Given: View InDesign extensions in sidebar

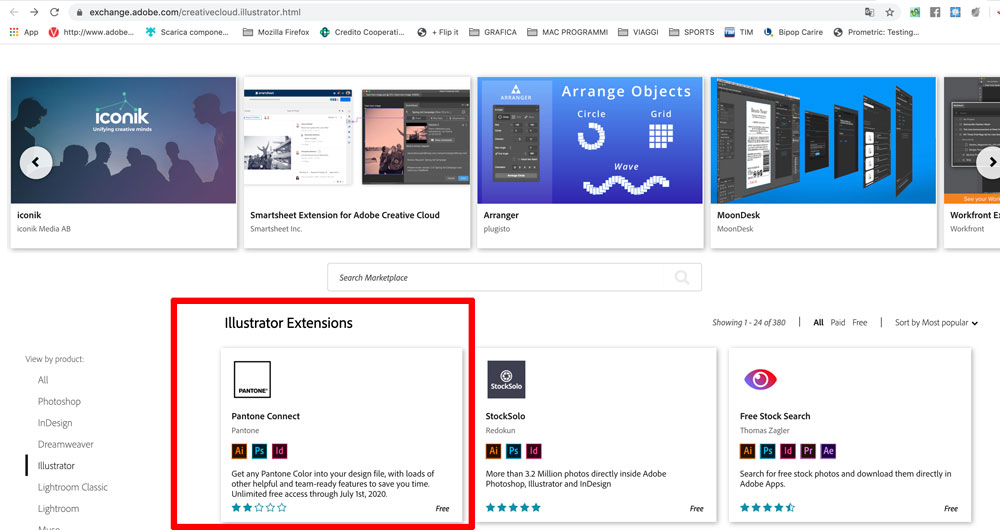Looking at the screenshot, I should point(55,423).
